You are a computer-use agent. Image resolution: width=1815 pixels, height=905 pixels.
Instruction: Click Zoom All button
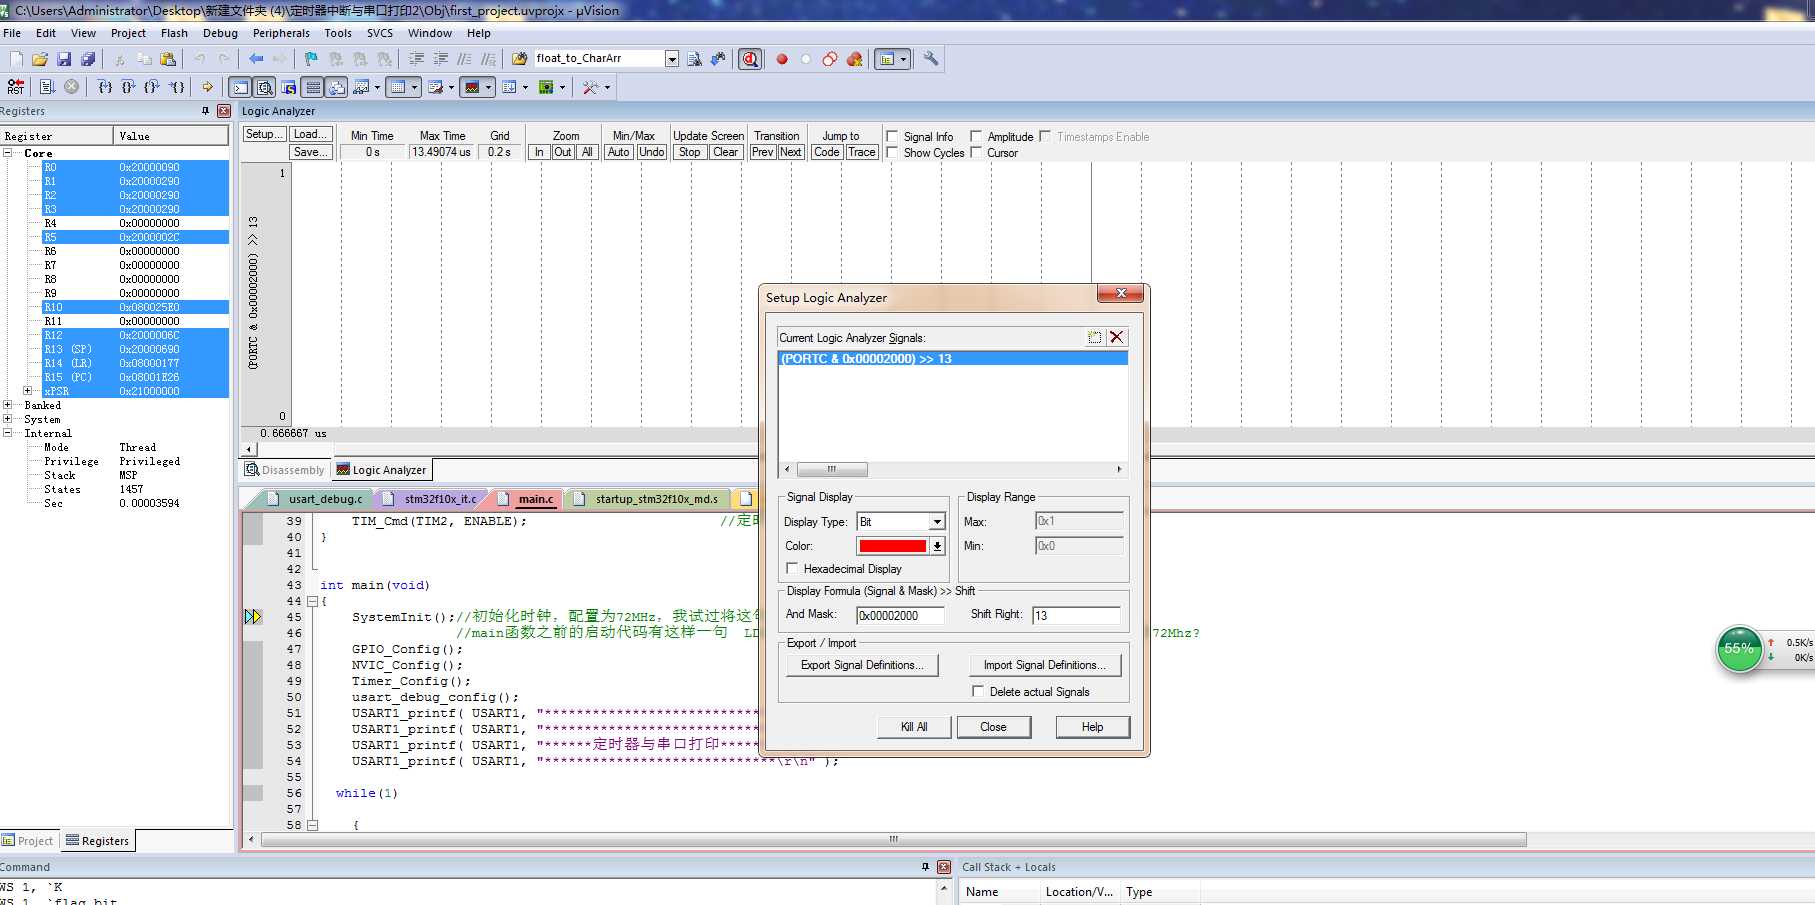click(x=587, y=152)
